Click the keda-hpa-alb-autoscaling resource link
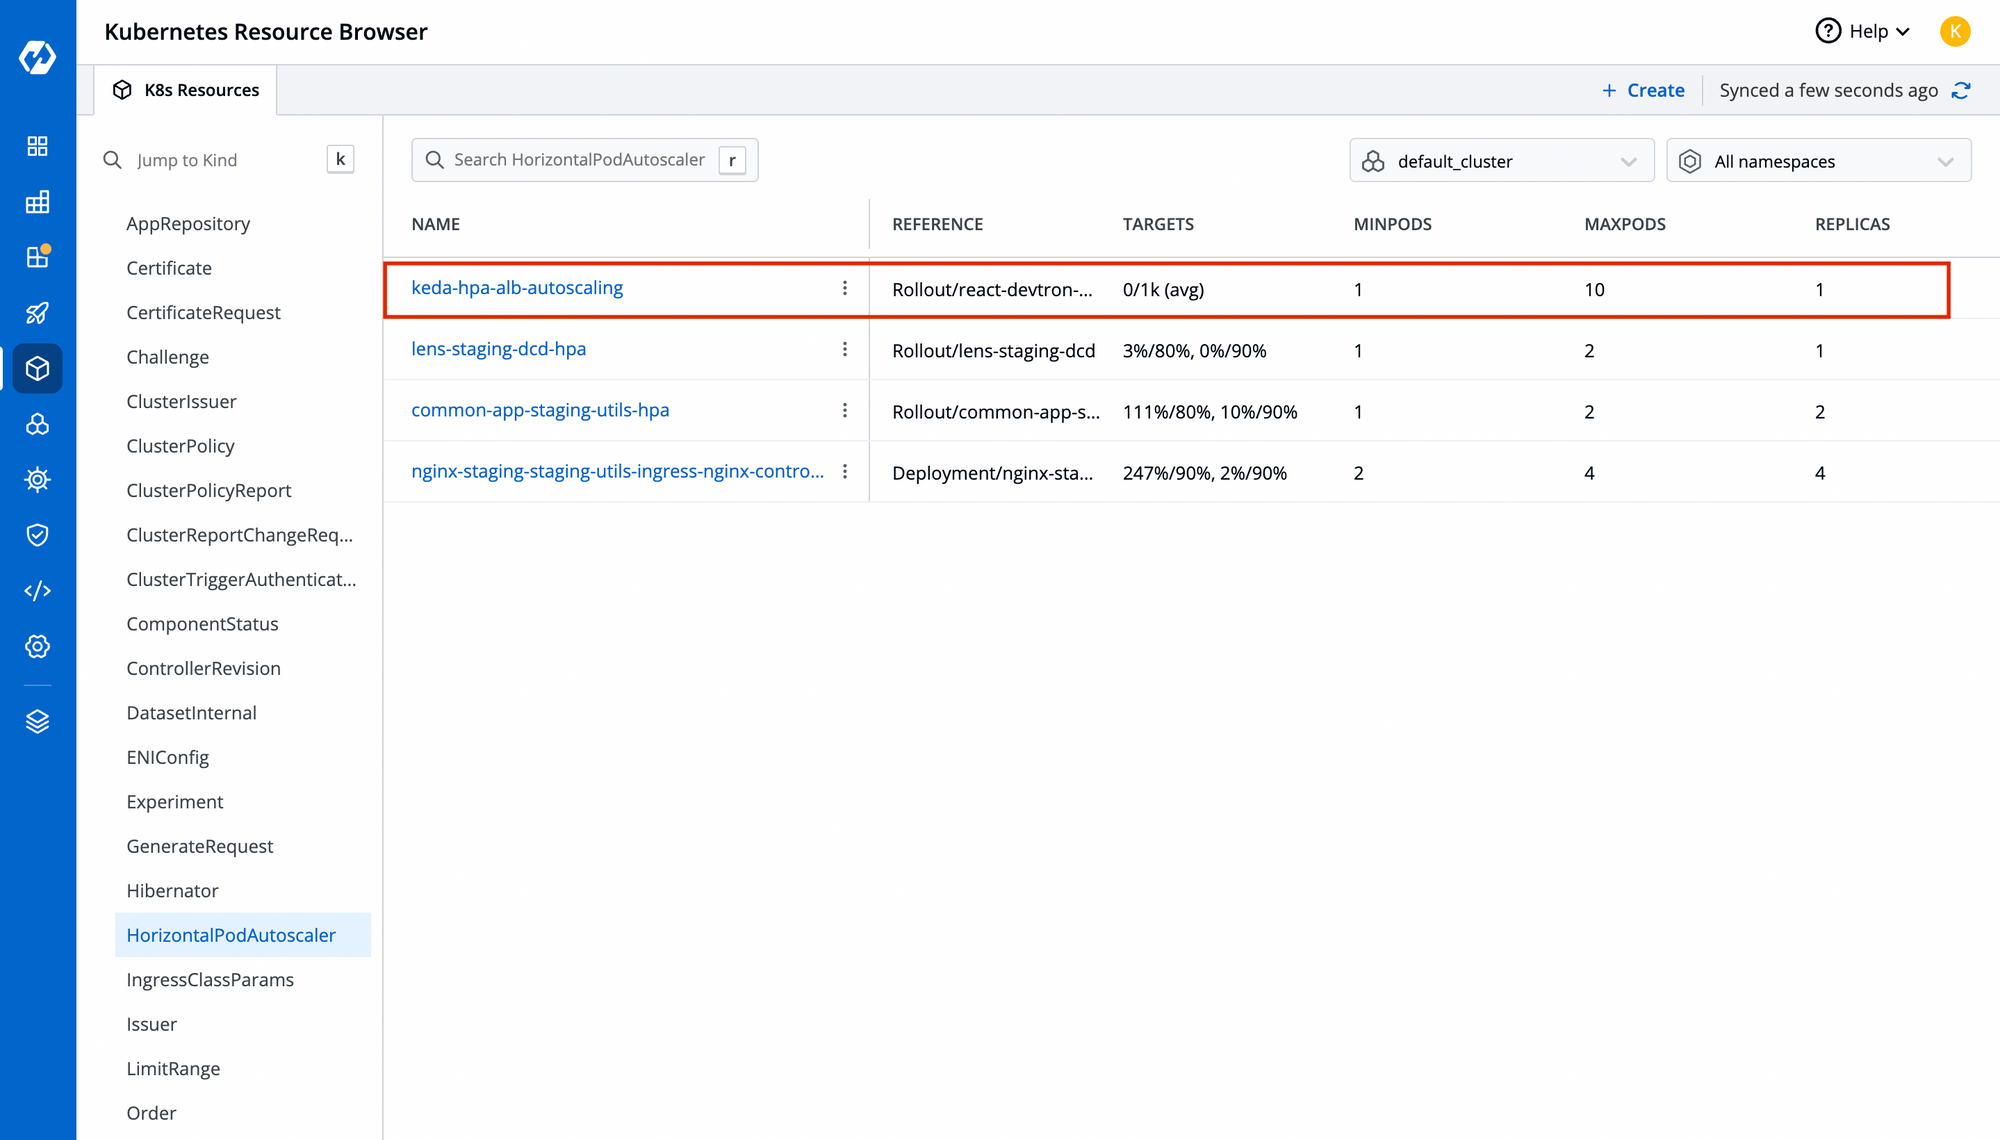2000x1140 pixels. (x=518, y=287)
